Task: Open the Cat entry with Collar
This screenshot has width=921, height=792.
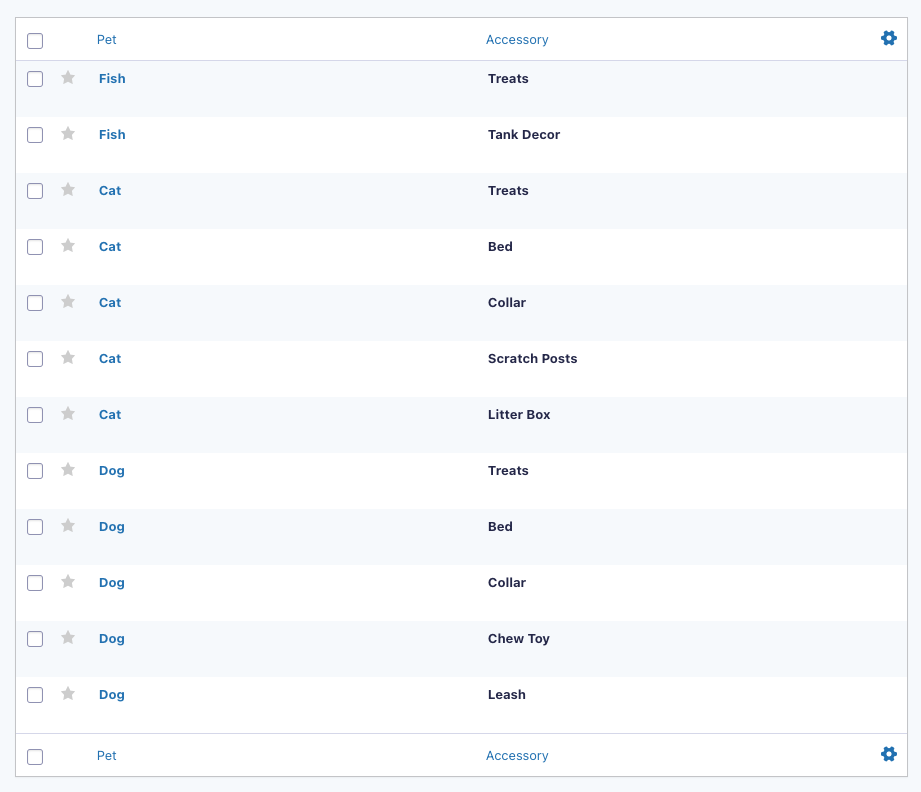Action: coord(110,303)
